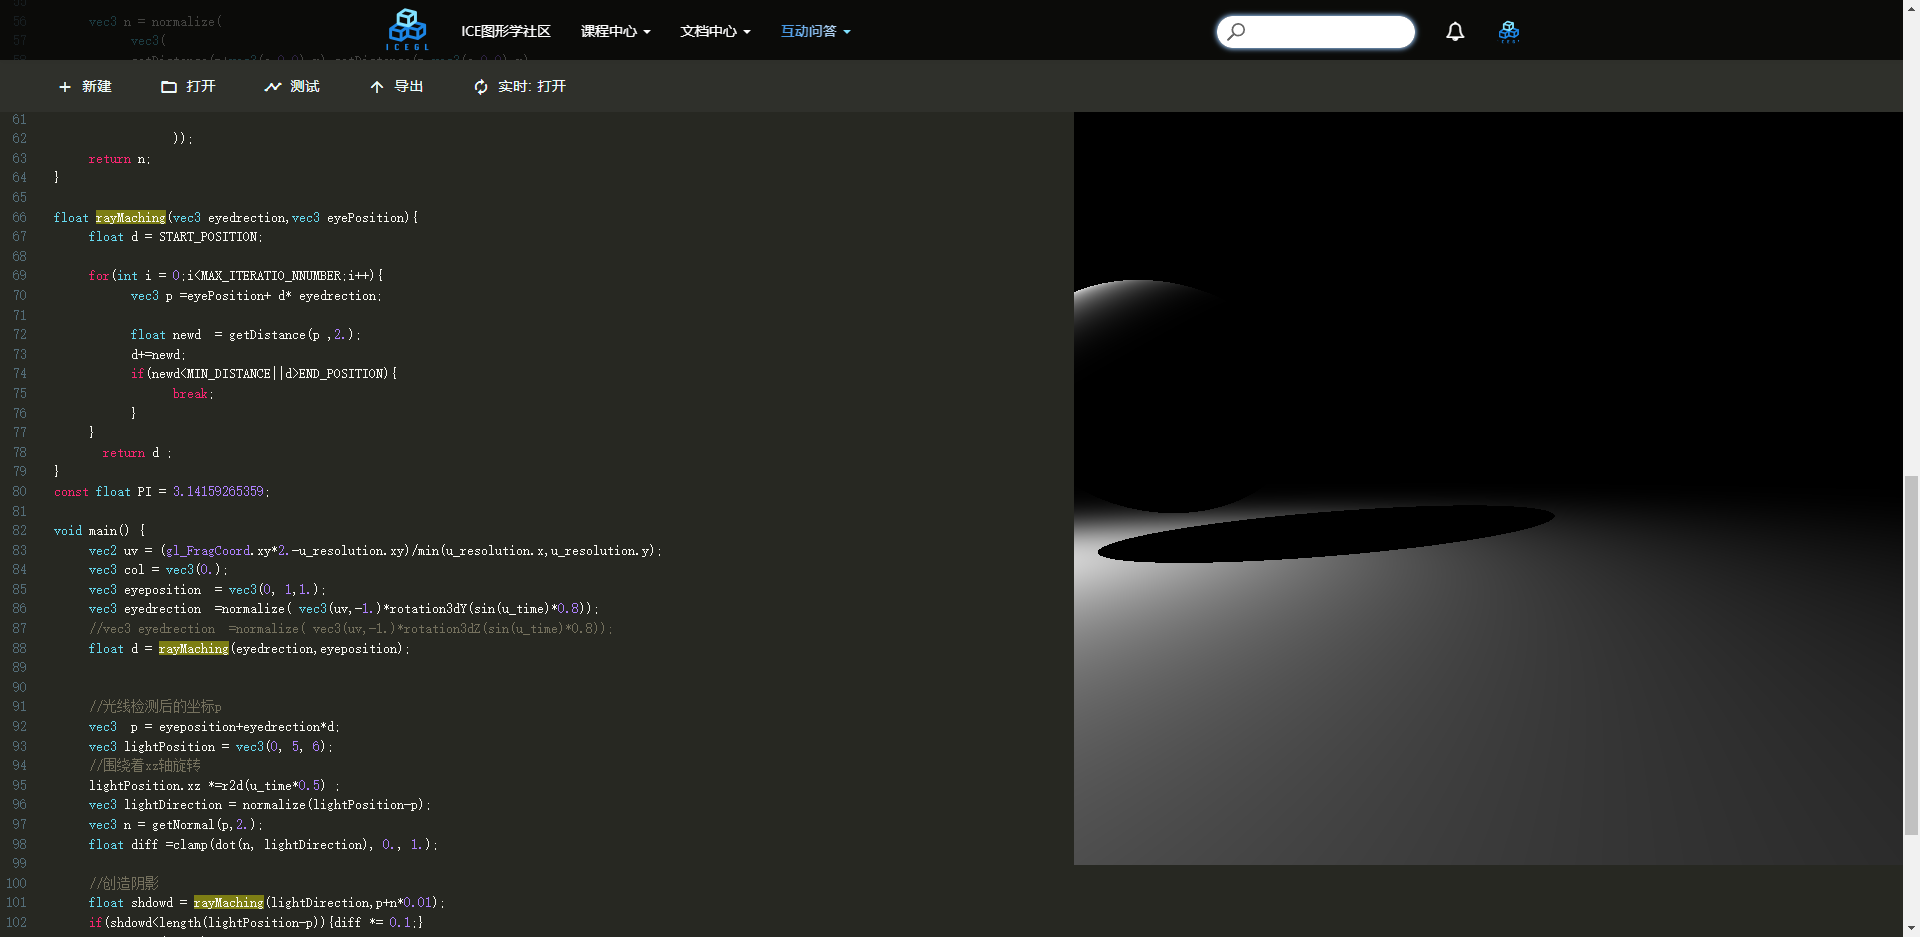Screen dimensions: 1920x937
Task: Click 'vec3 lightPosition = vec3(0, 5, 6)' line
Action: point(210,747)
